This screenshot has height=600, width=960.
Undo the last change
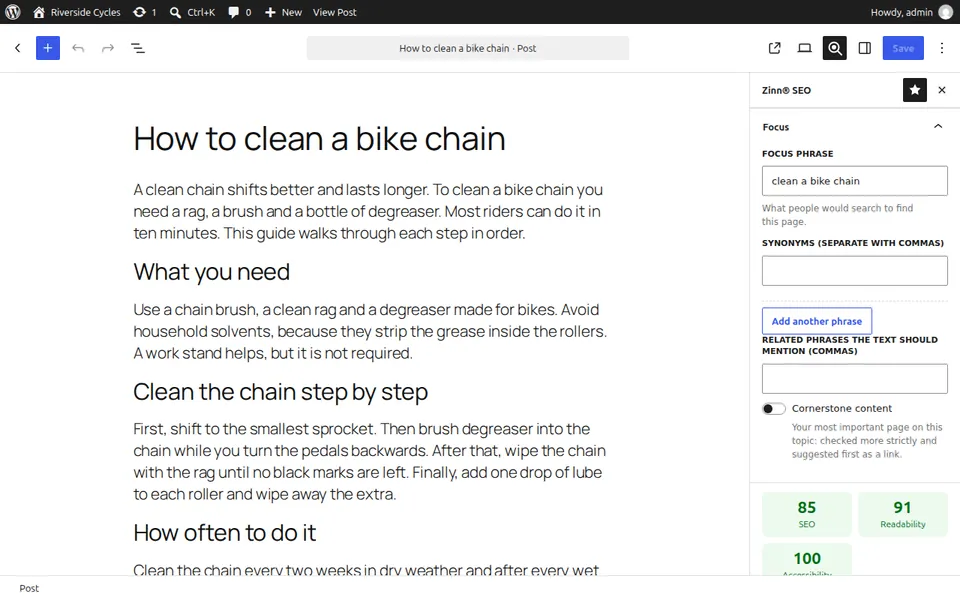pos(78,48)
